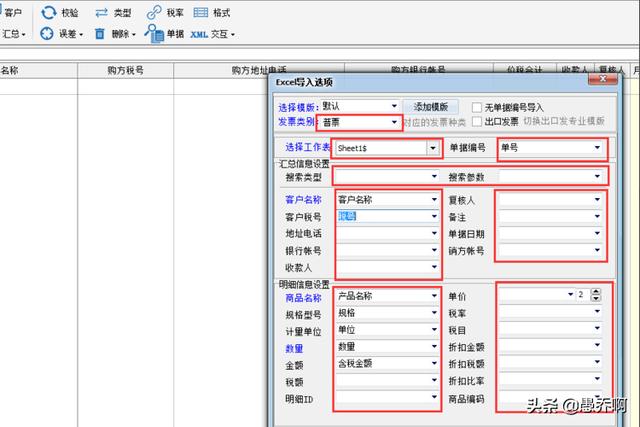This screenshot has height=427, width=640.
Task: Open the 汇总 menu in toolbar
Action: [x=14, y=33]
